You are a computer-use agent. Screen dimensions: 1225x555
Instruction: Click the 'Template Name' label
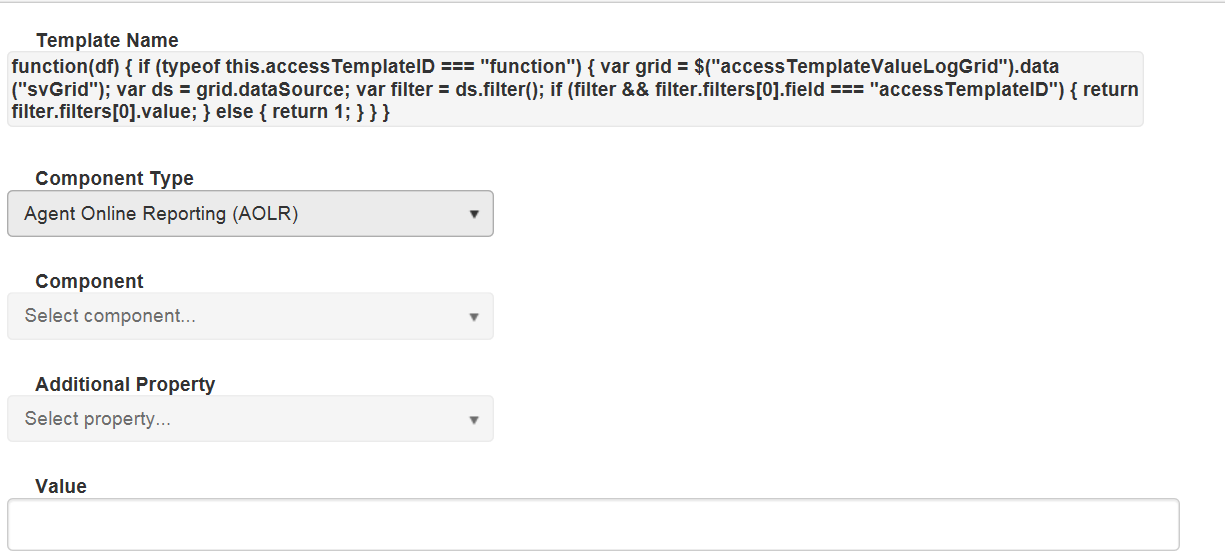[x=107, y=41]
